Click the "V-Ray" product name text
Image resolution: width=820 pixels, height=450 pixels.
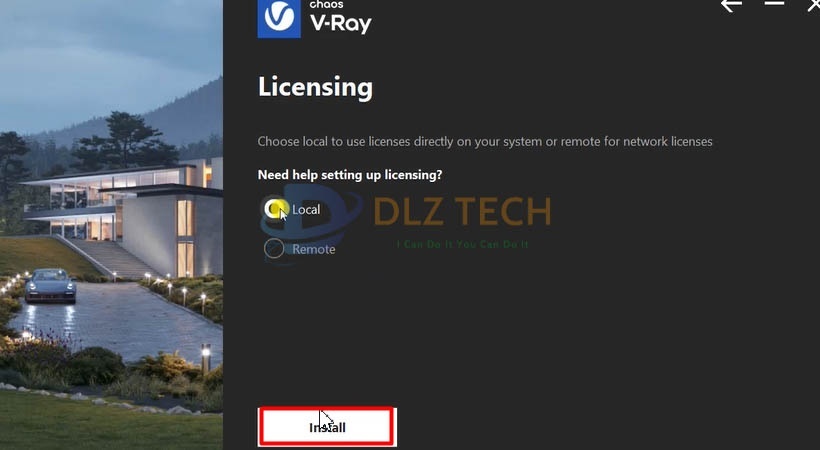tap(340, 23)
